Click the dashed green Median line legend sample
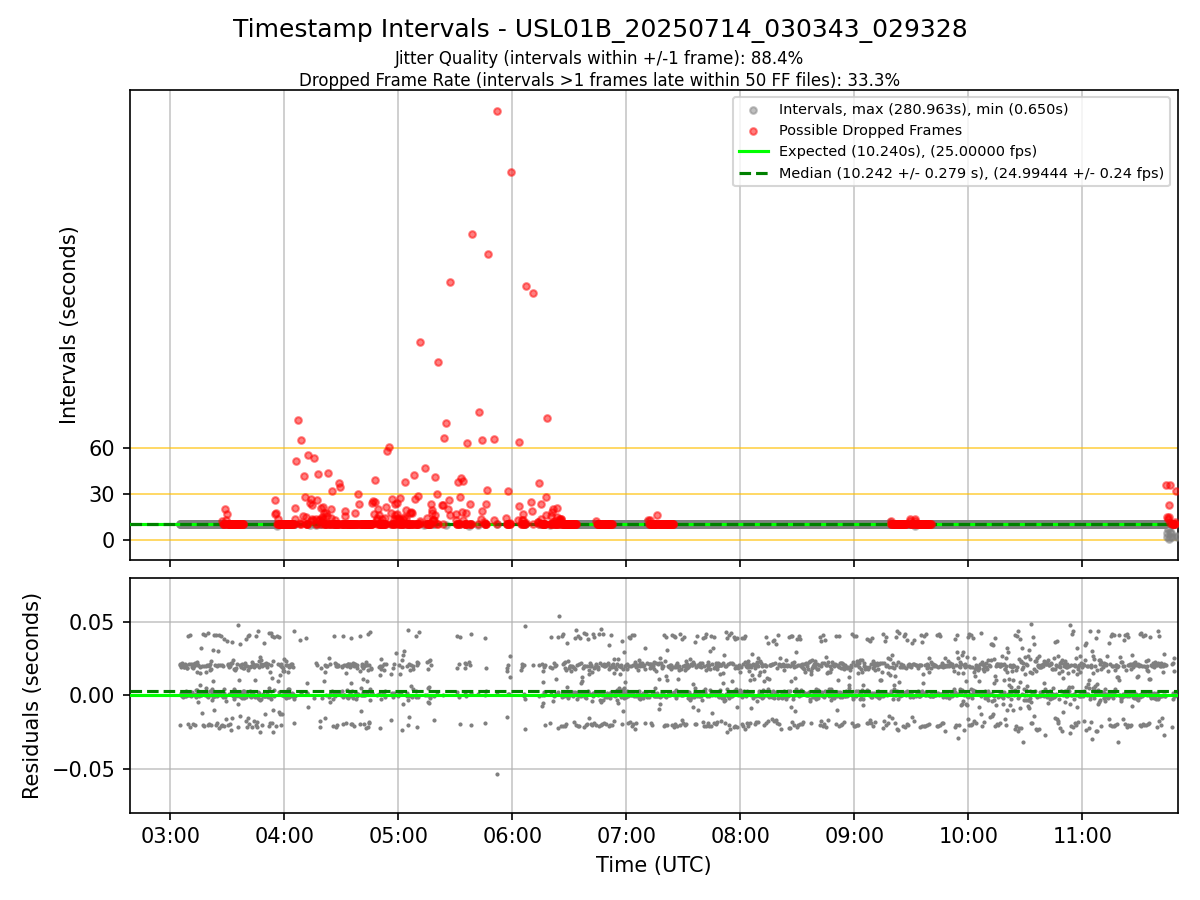Image resolution: width=1200 pixels, height=900 pixels. 754,173
